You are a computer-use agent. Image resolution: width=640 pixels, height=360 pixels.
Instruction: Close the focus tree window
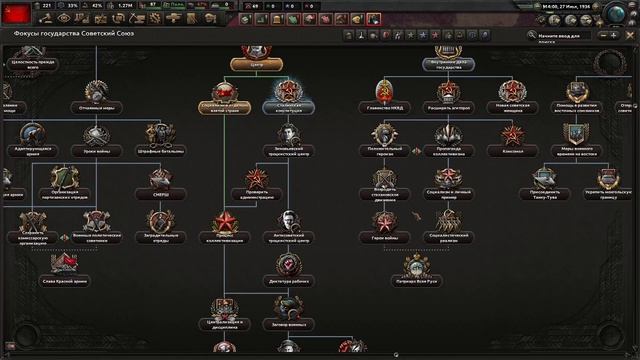(x=630, y=36)
